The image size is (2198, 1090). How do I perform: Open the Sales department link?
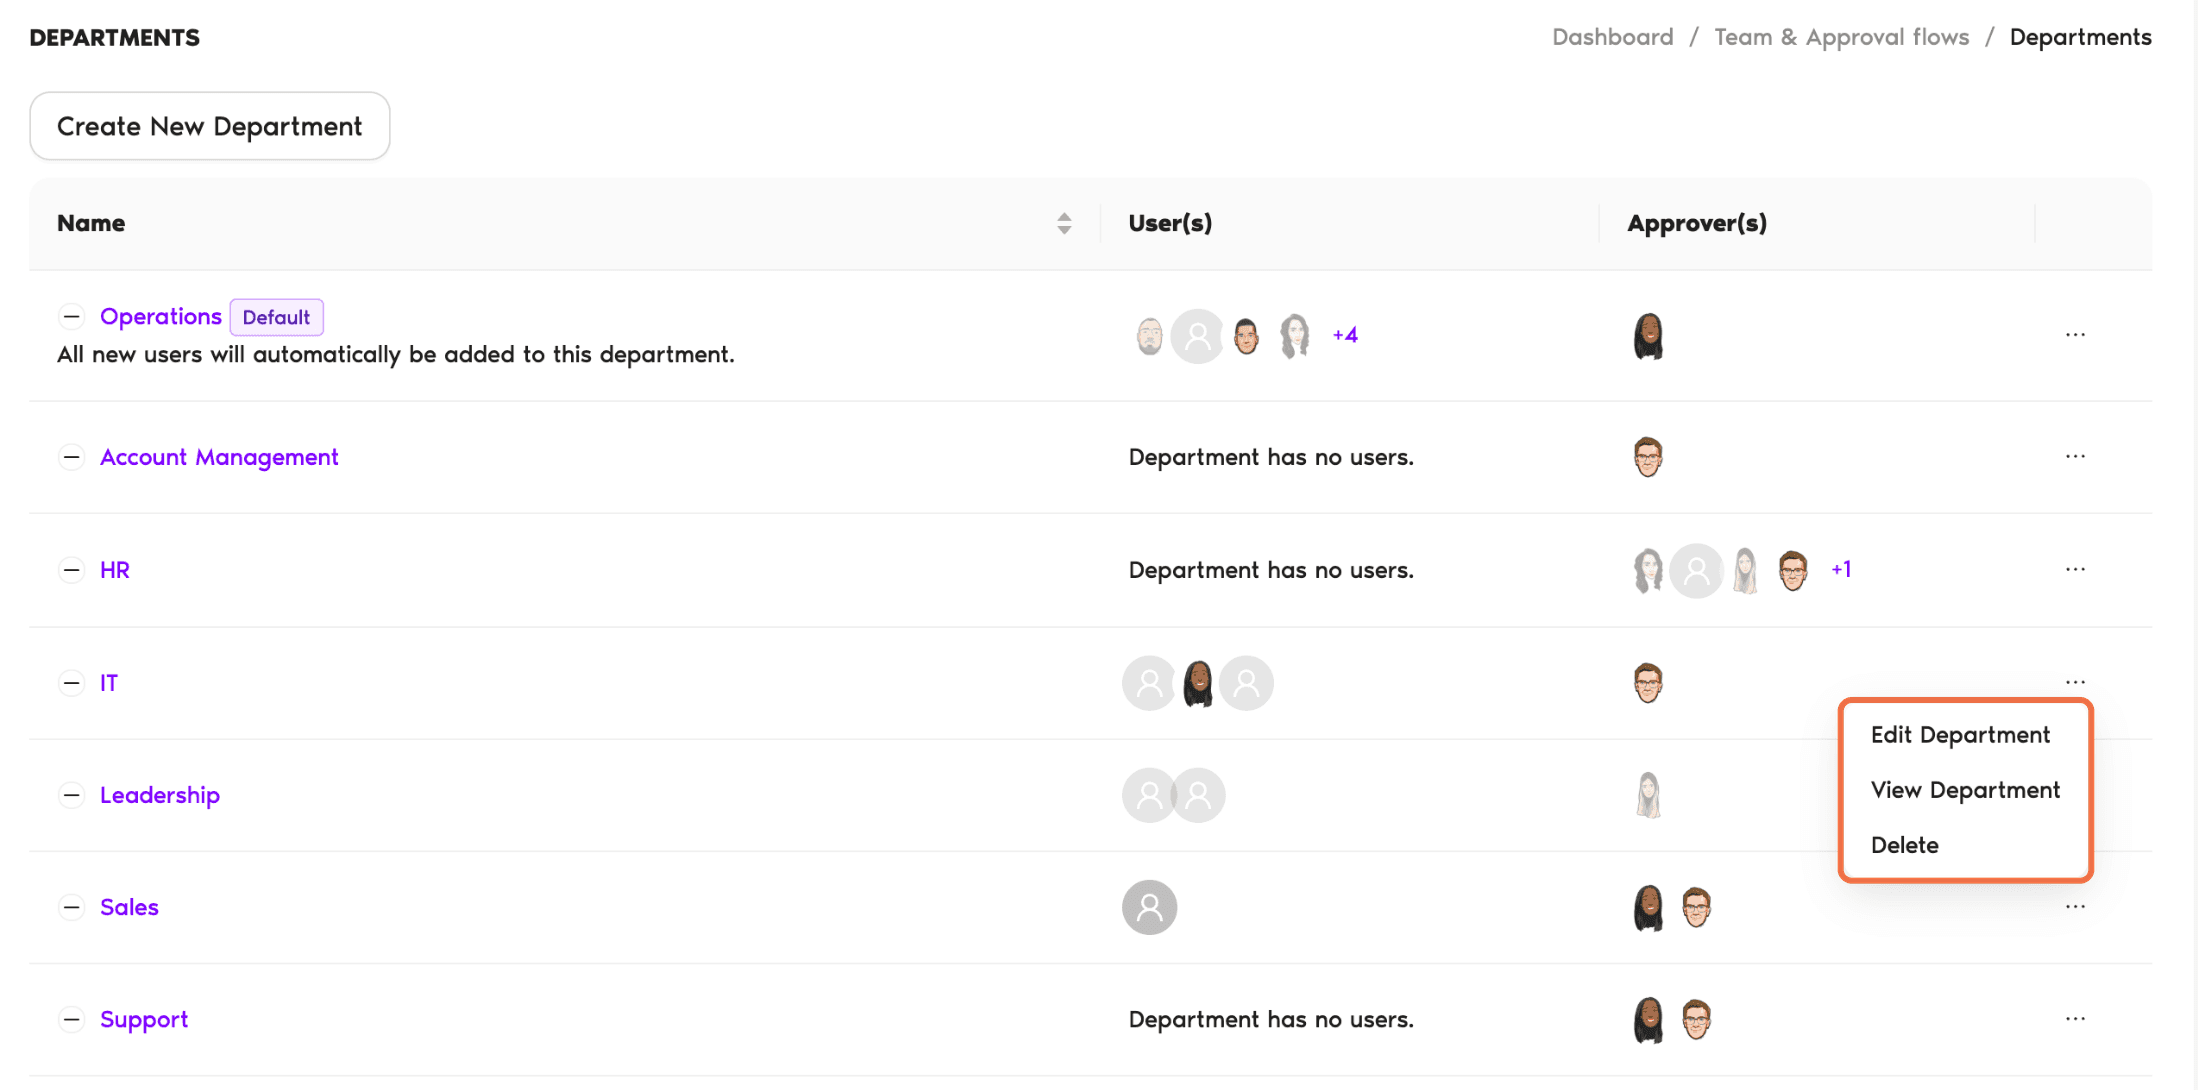click(129, 907)
